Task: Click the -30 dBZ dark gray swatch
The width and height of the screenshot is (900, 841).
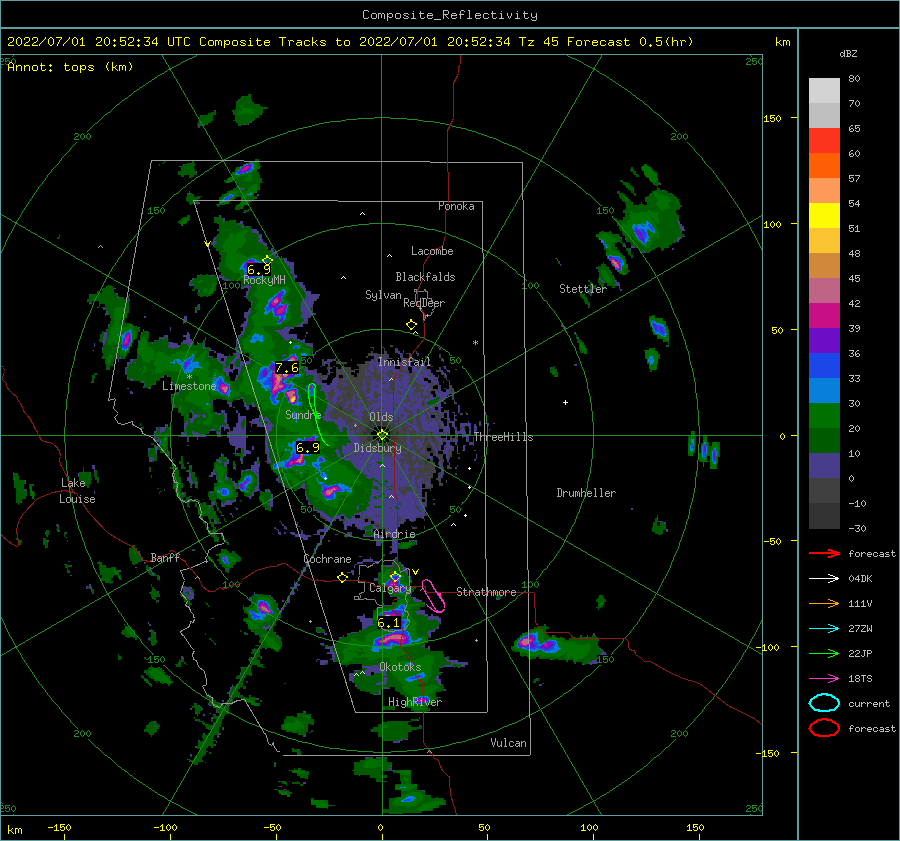Action: [x=824, y=516]
